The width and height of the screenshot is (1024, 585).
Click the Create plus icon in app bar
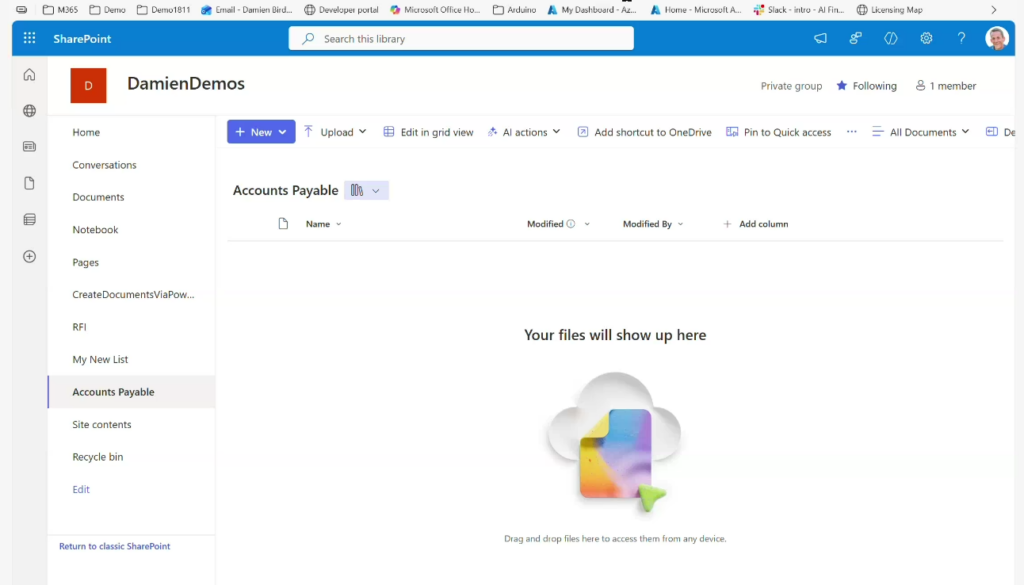coord(29,256)
